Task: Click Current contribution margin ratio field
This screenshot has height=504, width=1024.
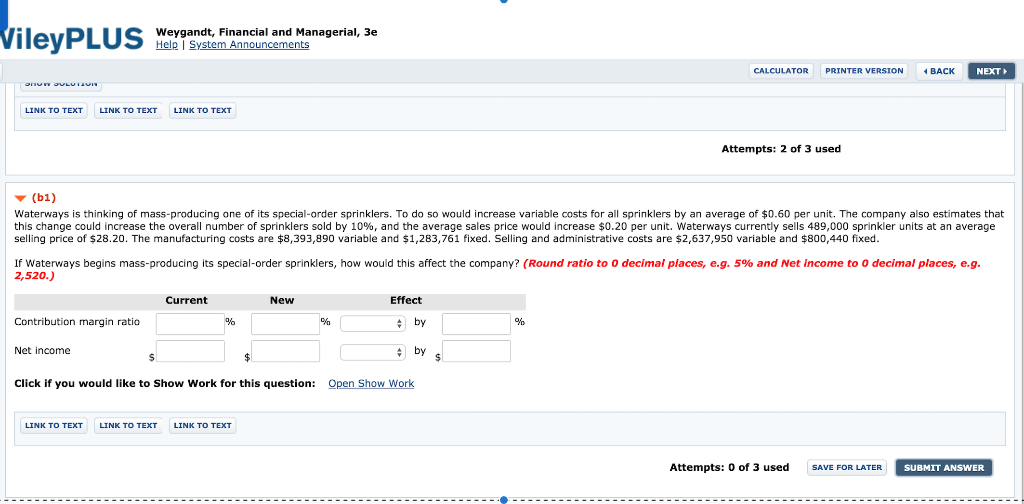Action: coord(190,324)
